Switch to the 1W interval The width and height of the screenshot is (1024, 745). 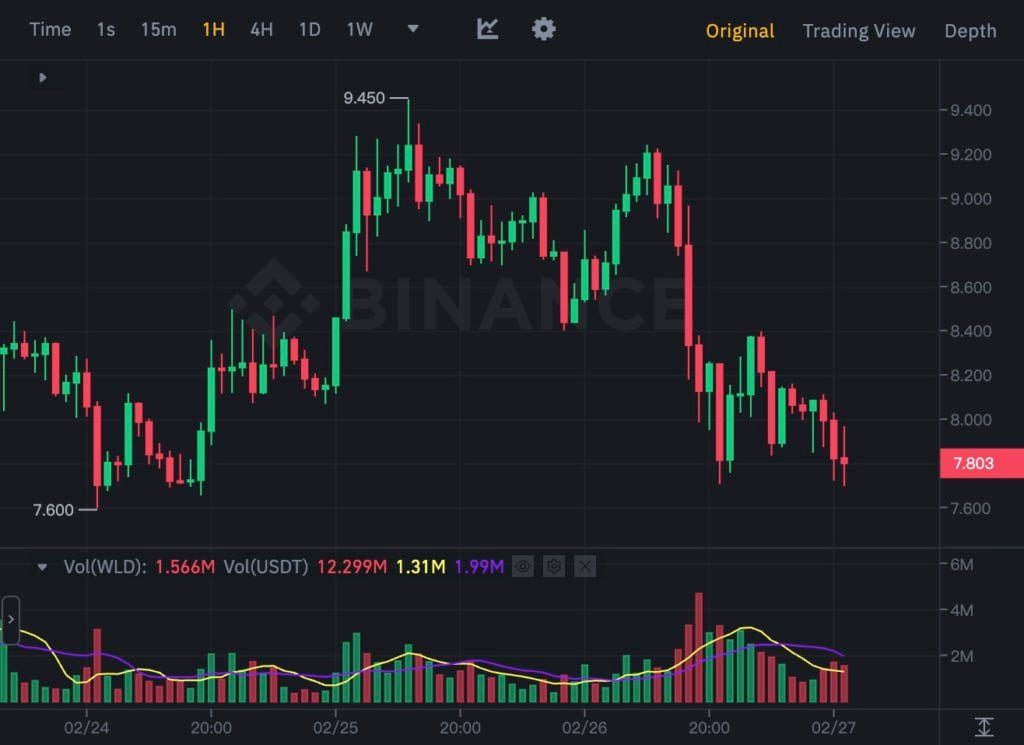click(359, 30)
